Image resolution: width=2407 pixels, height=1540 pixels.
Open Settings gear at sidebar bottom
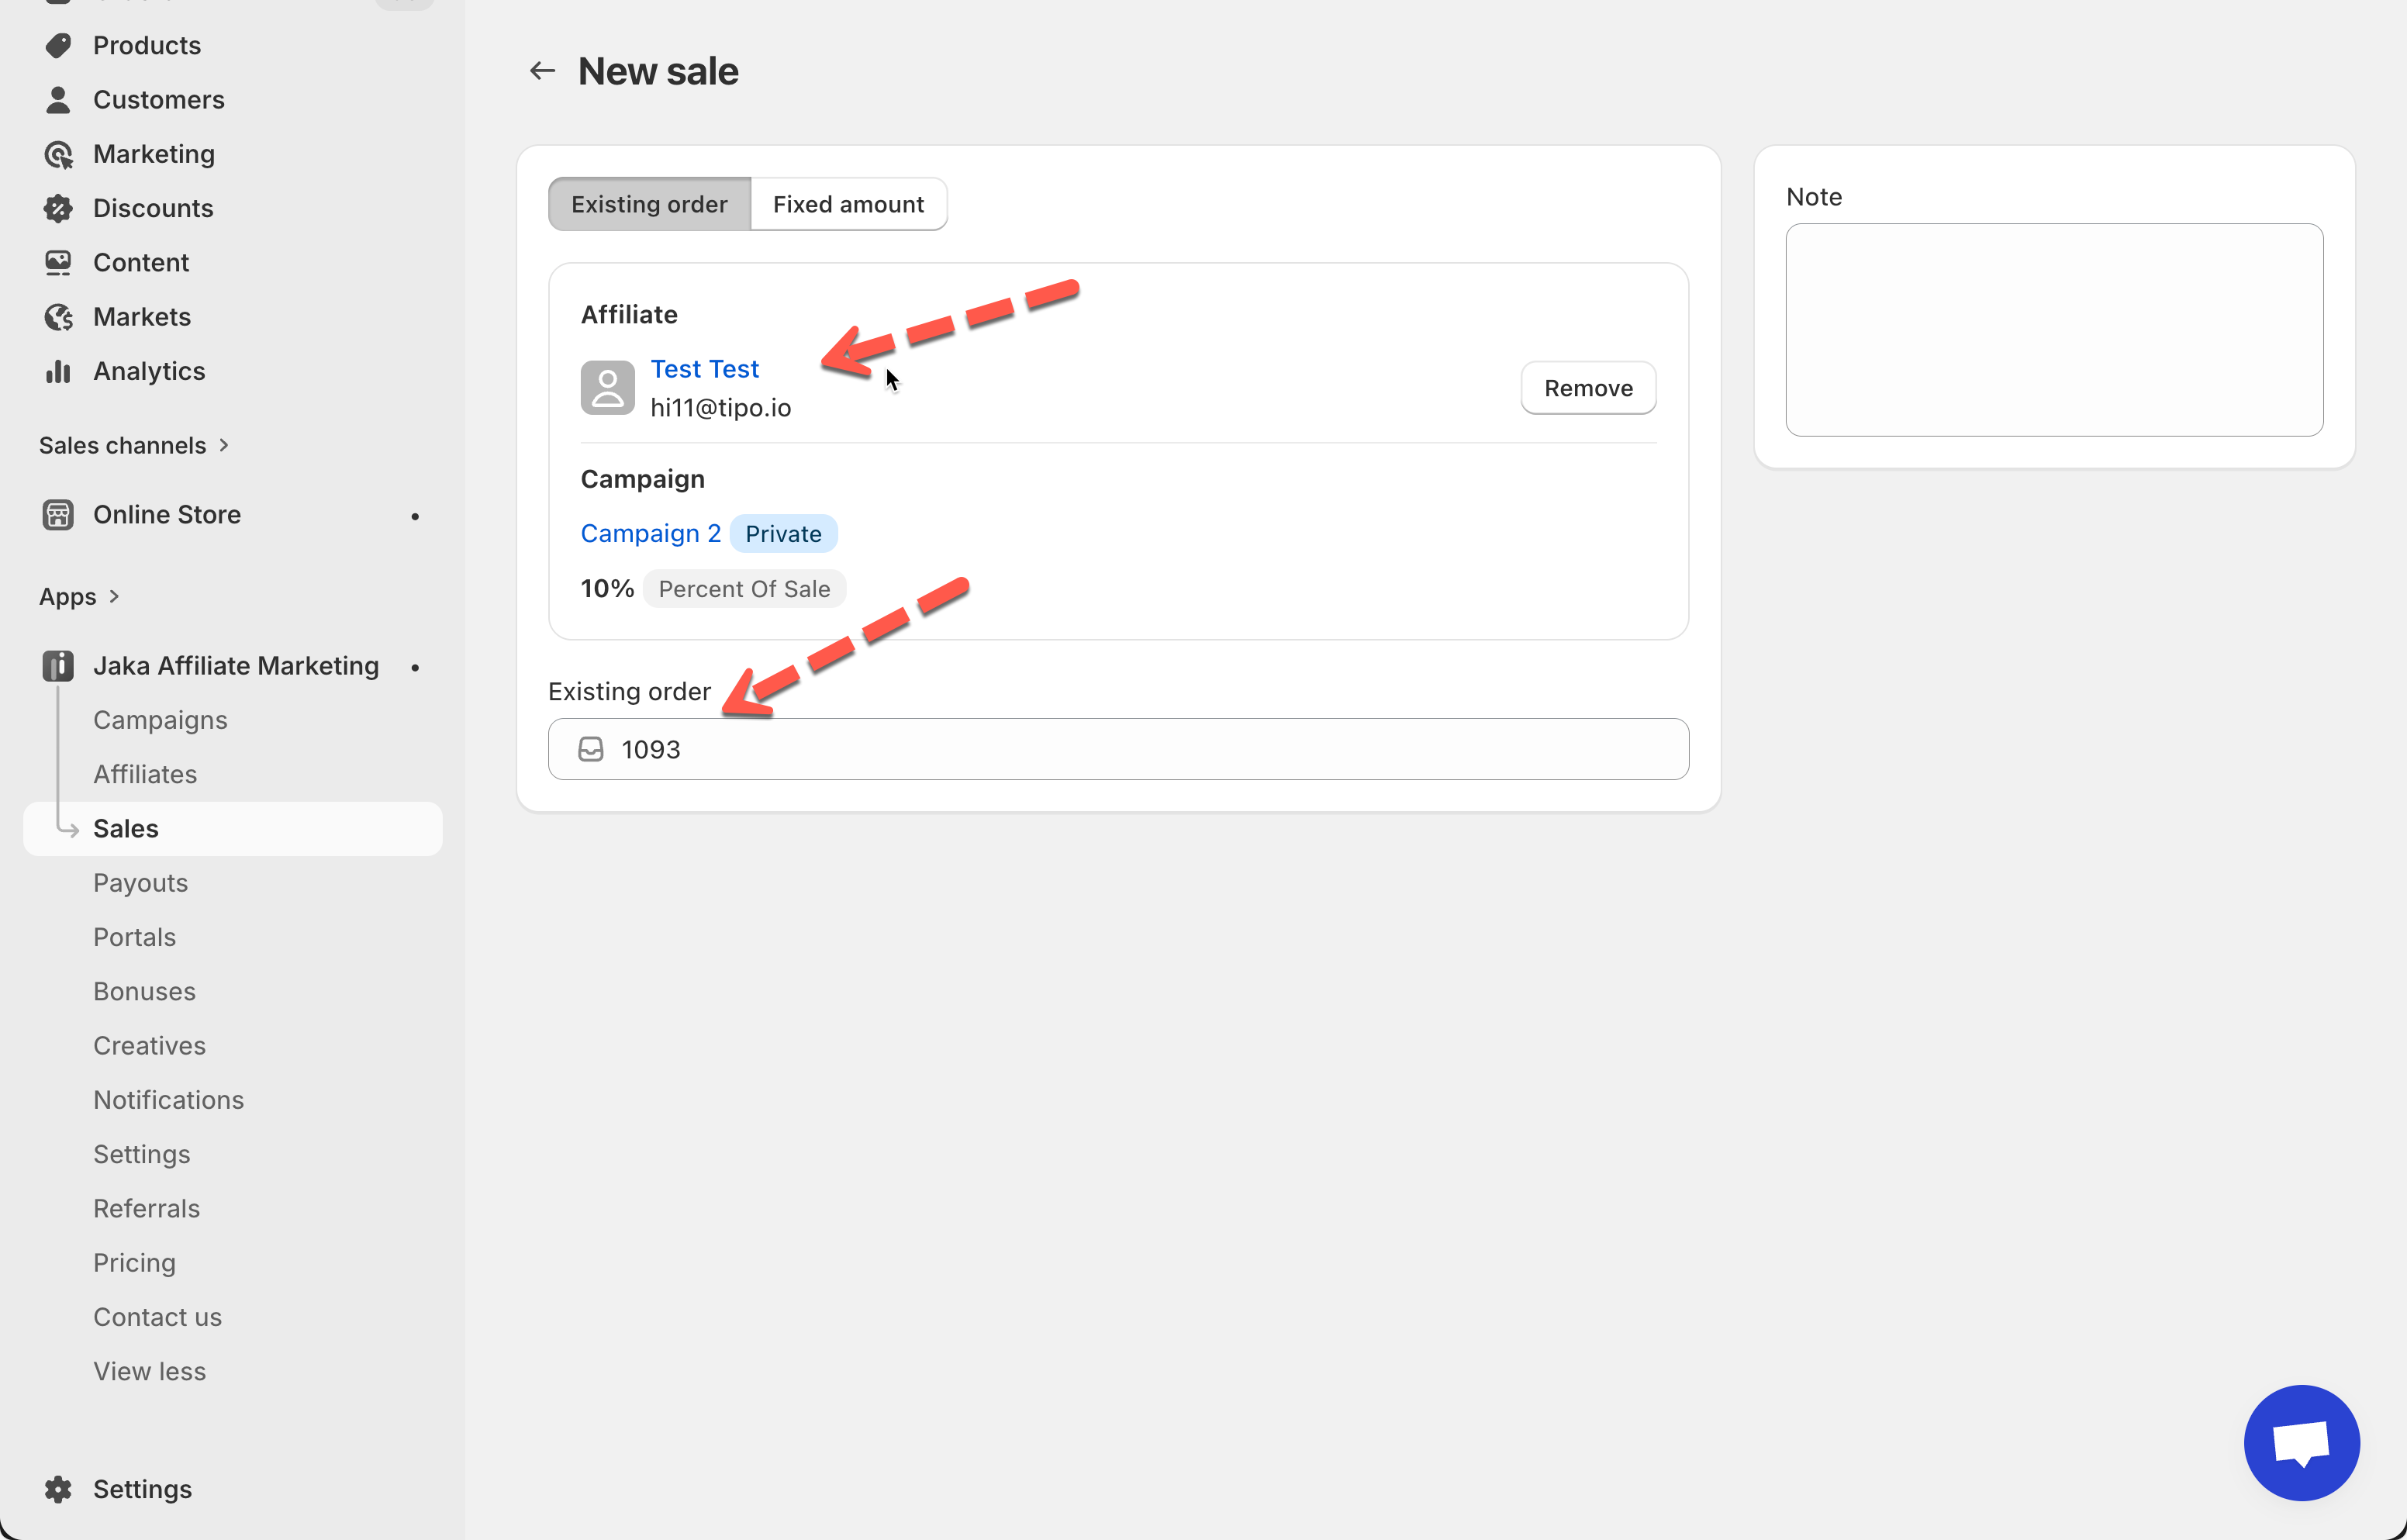pyautogui.click(x=58, y=1489)
